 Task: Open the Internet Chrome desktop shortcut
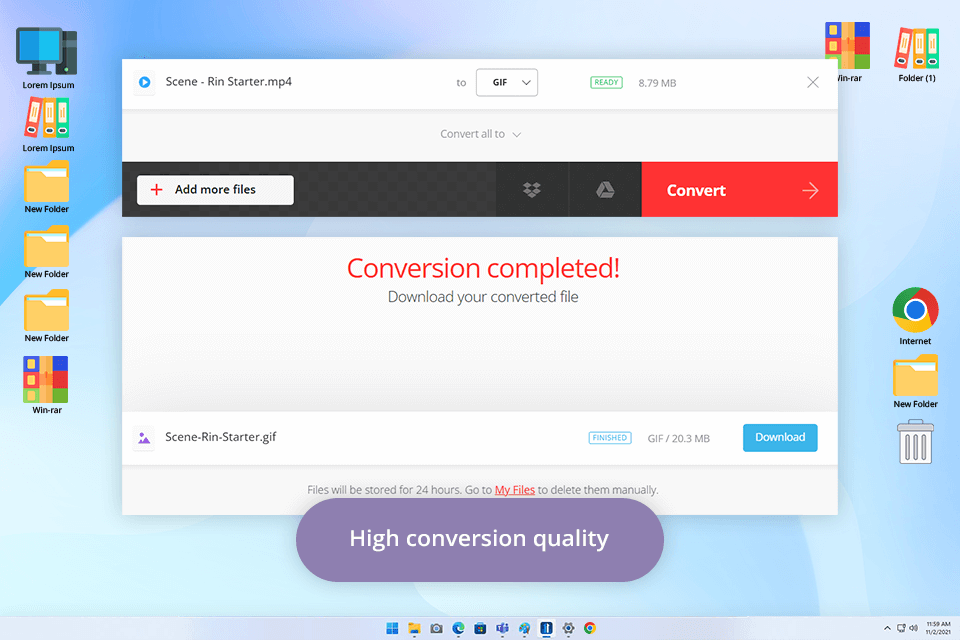(x=915, y=315)
